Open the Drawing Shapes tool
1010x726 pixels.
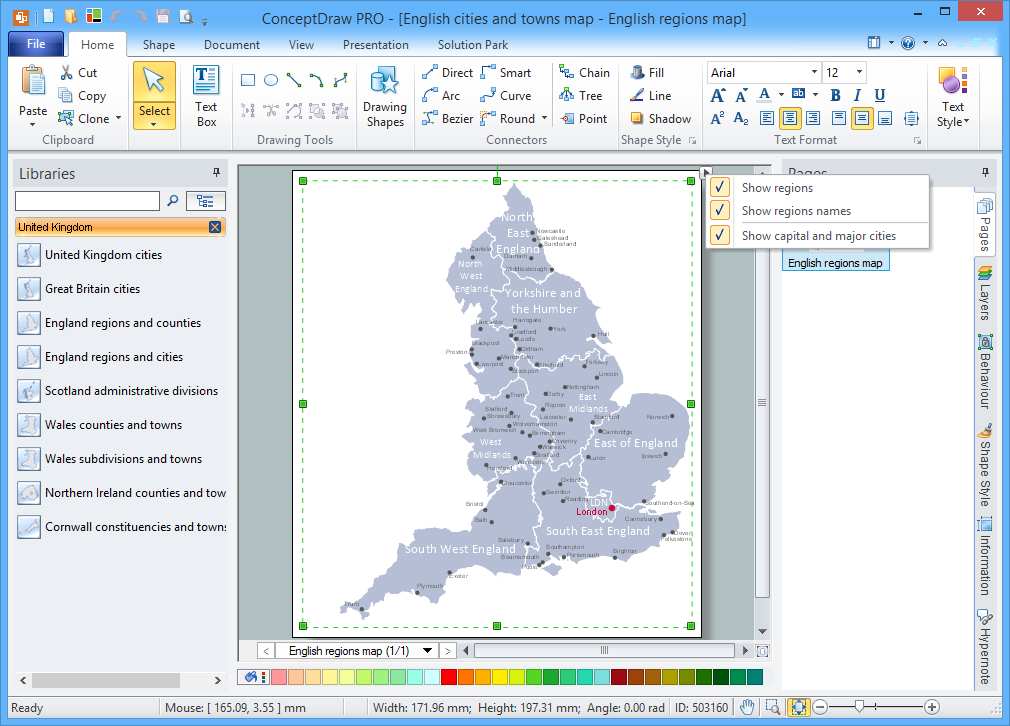pyautogui.click(x=384, y=96)
